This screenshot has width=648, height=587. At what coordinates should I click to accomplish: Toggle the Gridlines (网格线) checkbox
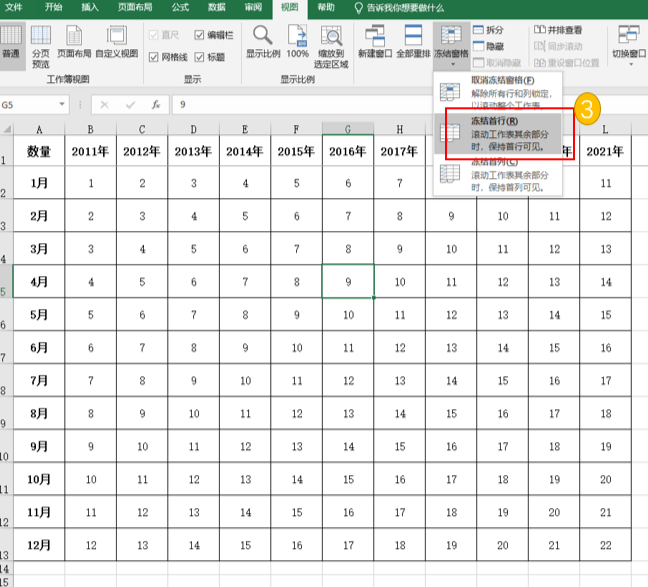168,57
